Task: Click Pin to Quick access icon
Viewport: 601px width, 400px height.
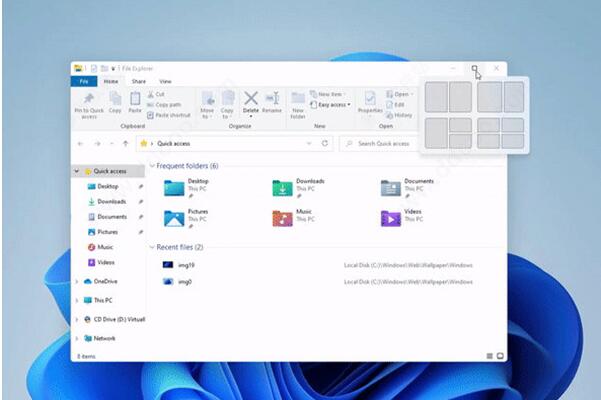Action: point(89,98)
